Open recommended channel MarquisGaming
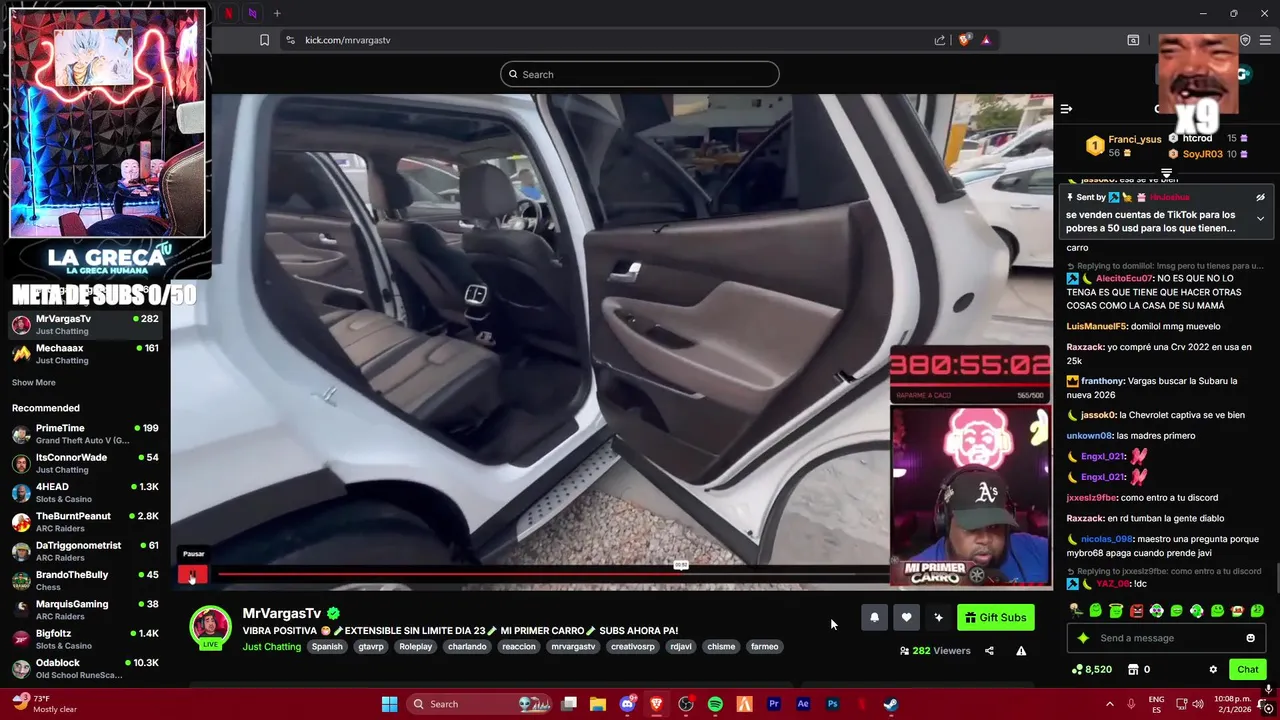 (x=85, y=610)
